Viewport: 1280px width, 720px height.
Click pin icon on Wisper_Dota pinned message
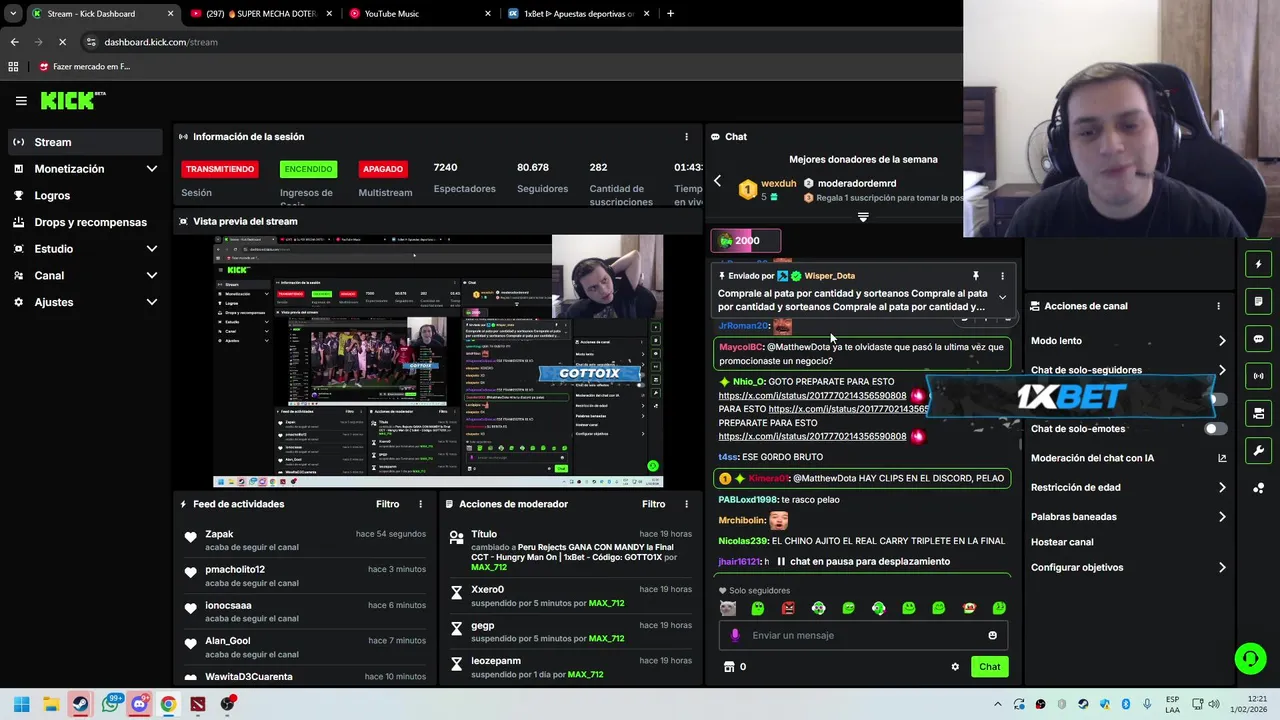pyautogui.click(x=975, y=276)
